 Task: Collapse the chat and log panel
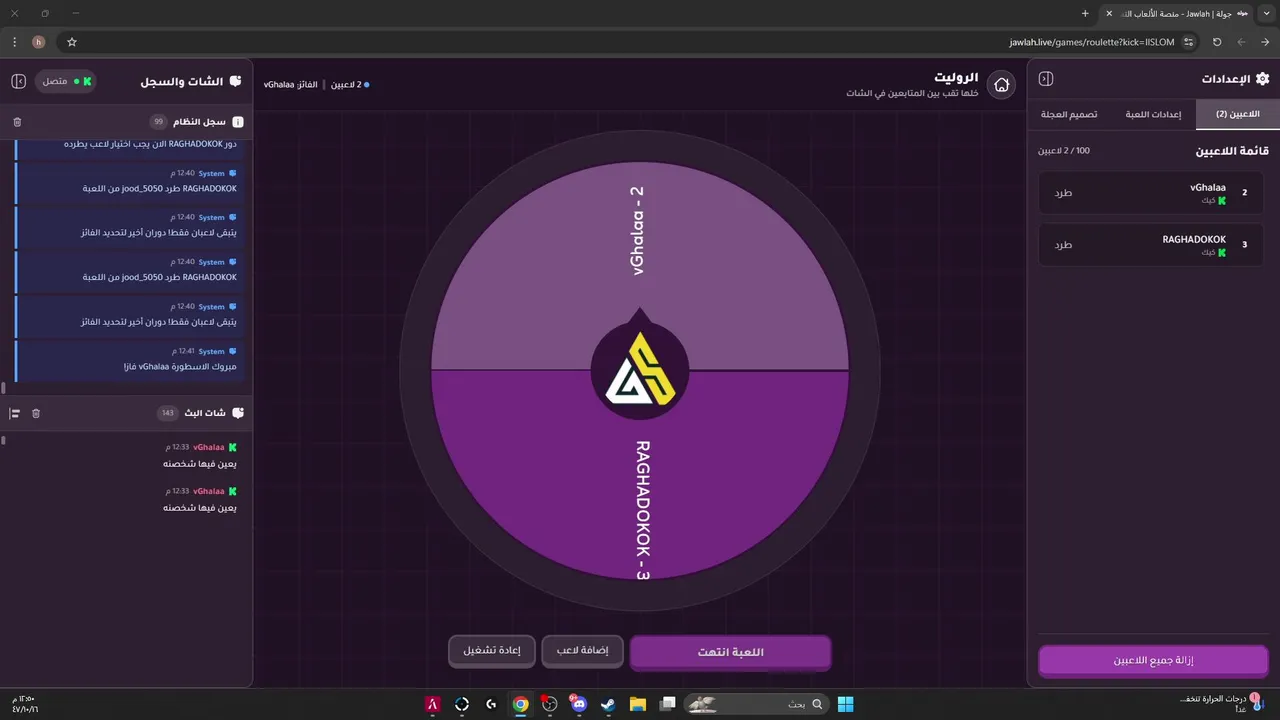(19, 80)
